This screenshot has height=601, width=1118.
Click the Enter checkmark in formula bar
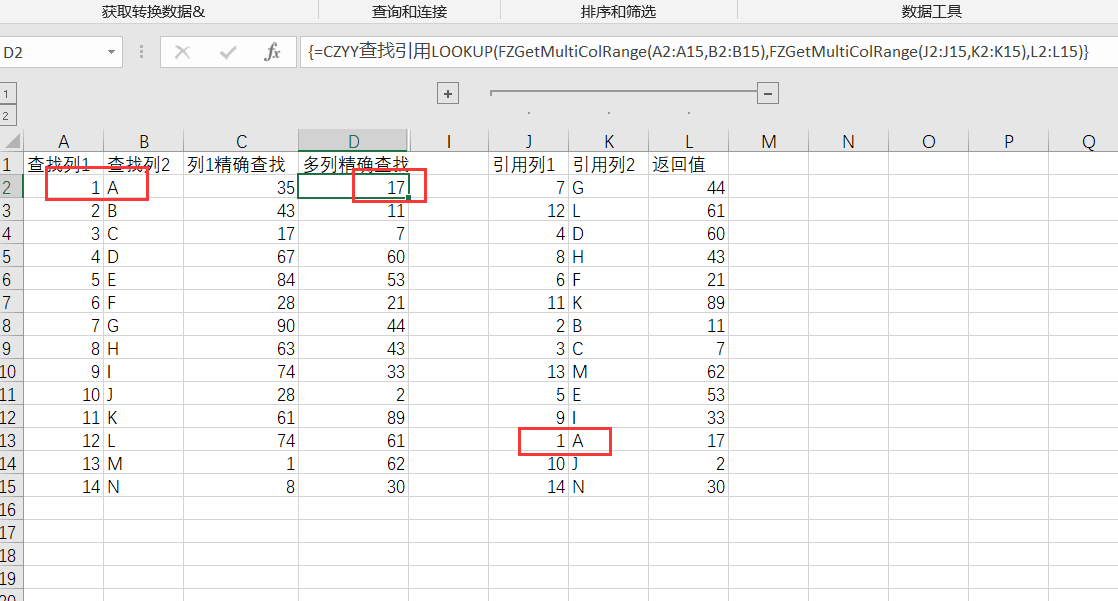[x=228, y=52]
